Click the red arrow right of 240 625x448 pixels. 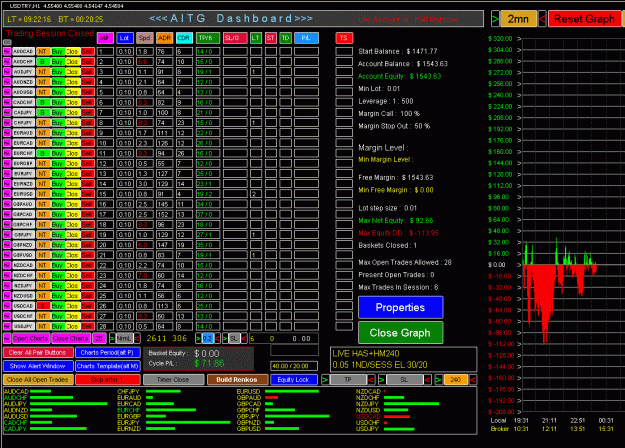pos(473,379)
